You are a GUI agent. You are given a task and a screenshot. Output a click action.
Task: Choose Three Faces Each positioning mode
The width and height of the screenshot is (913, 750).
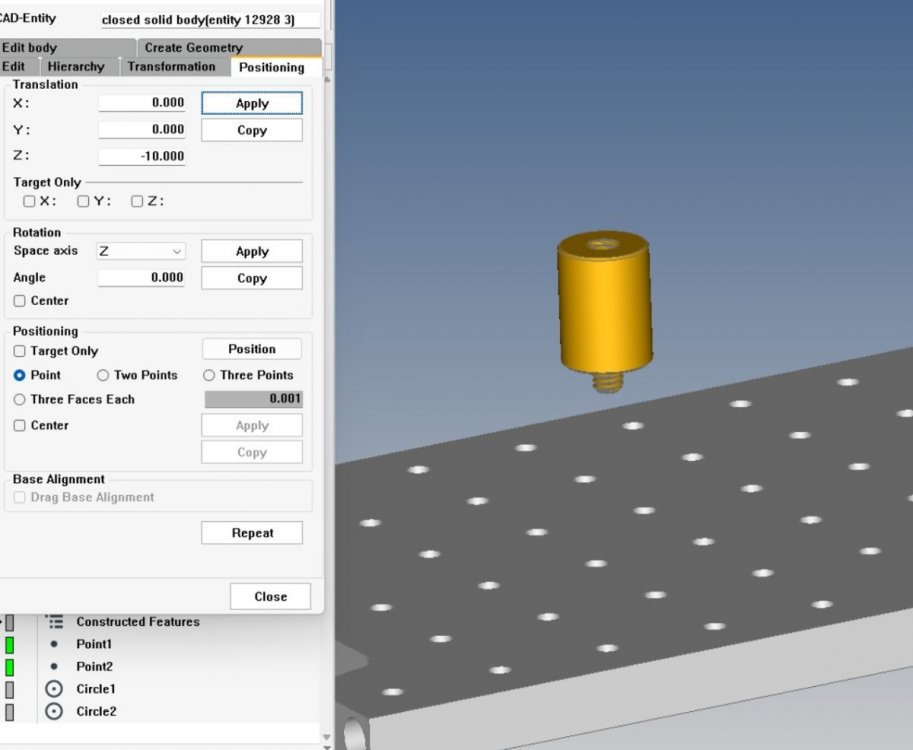[20, 400]
